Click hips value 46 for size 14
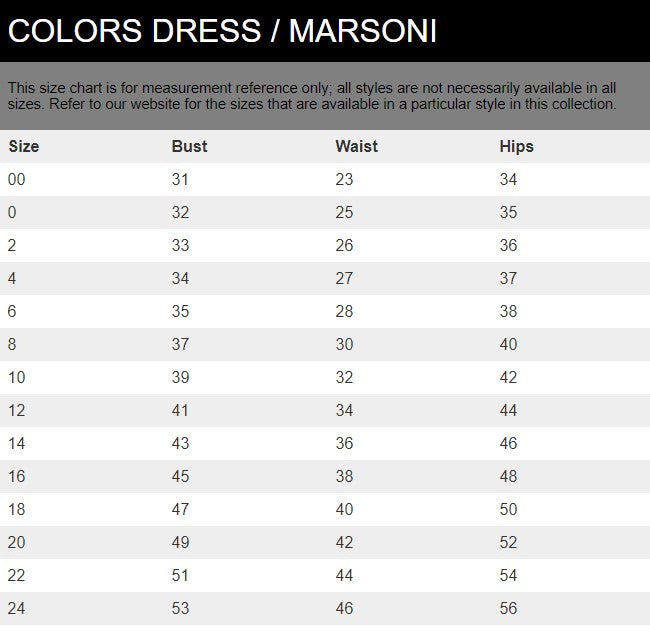 (x=508, y=444)
